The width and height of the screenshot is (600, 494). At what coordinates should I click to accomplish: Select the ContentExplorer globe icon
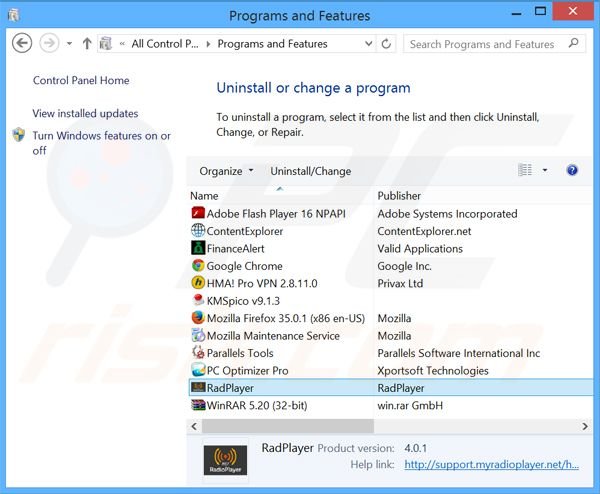tap(198, 230)
